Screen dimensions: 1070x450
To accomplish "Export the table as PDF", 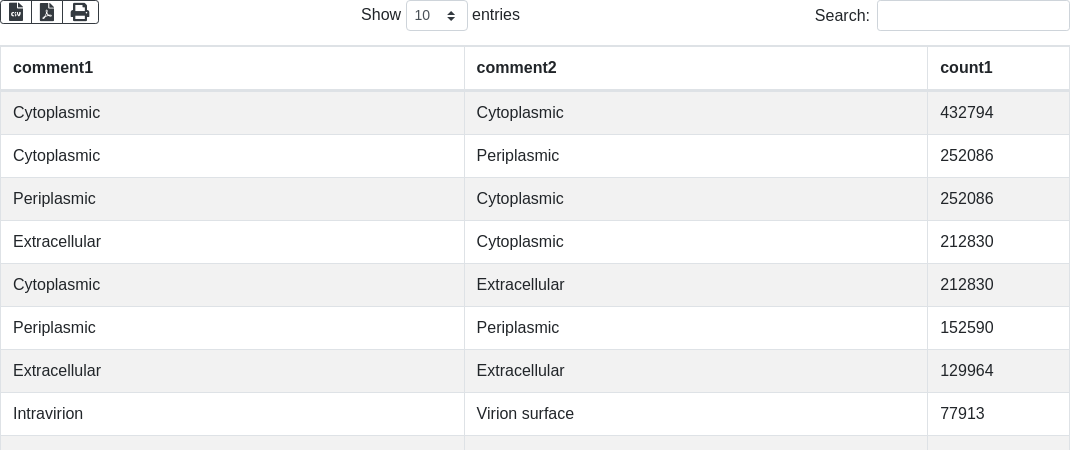I will tap(47, 12).
